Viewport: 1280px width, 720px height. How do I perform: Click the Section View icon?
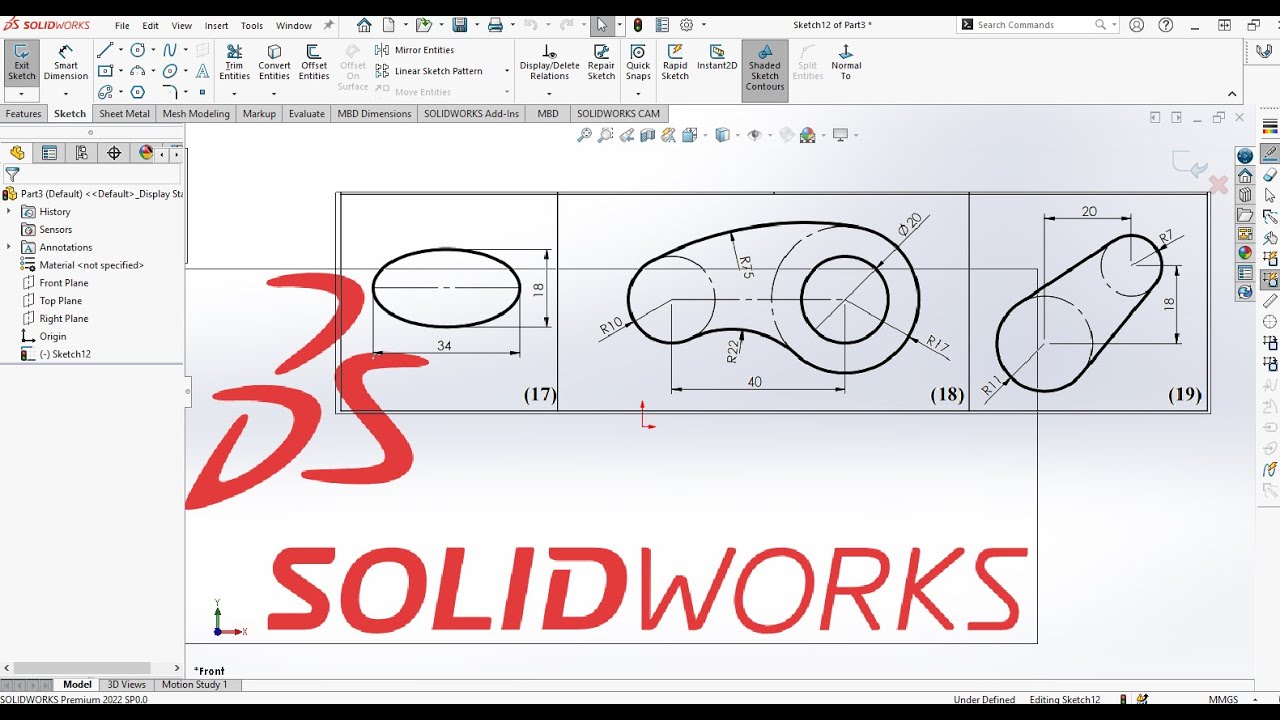[647, 135]
